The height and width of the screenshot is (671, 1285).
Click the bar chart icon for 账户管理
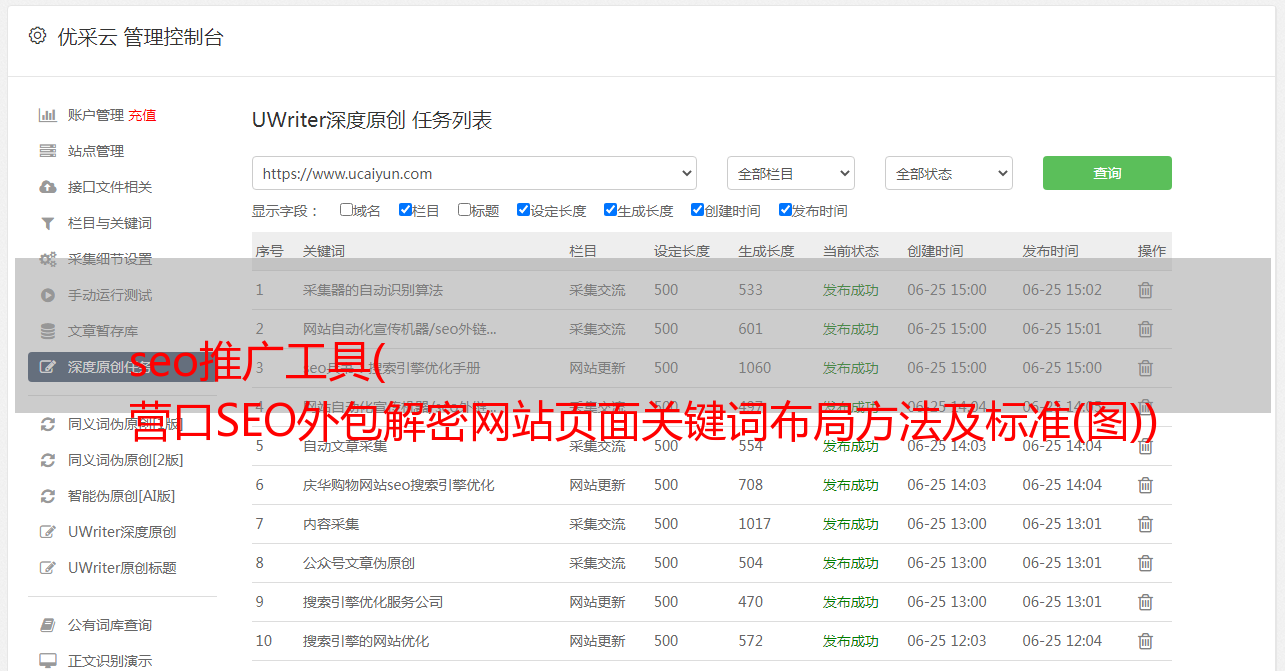(47, 115)
